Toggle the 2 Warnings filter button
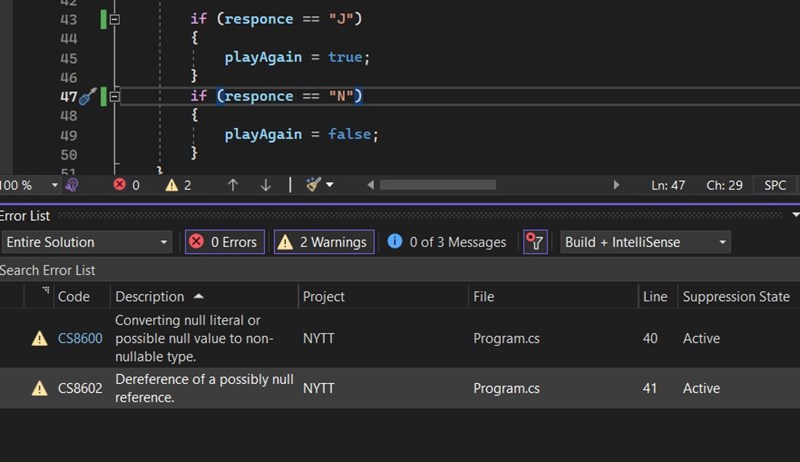This screenshot has width=800, height=462. (324, 242)
